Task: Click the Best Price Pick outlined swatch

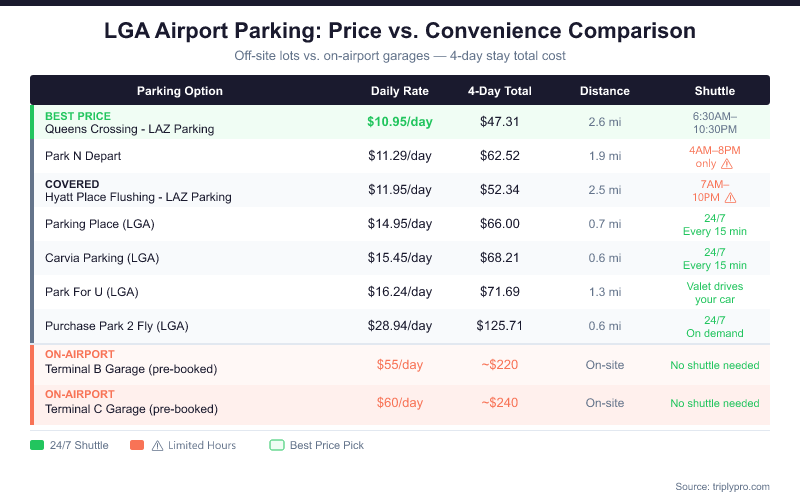Action: tap(277, 445)
